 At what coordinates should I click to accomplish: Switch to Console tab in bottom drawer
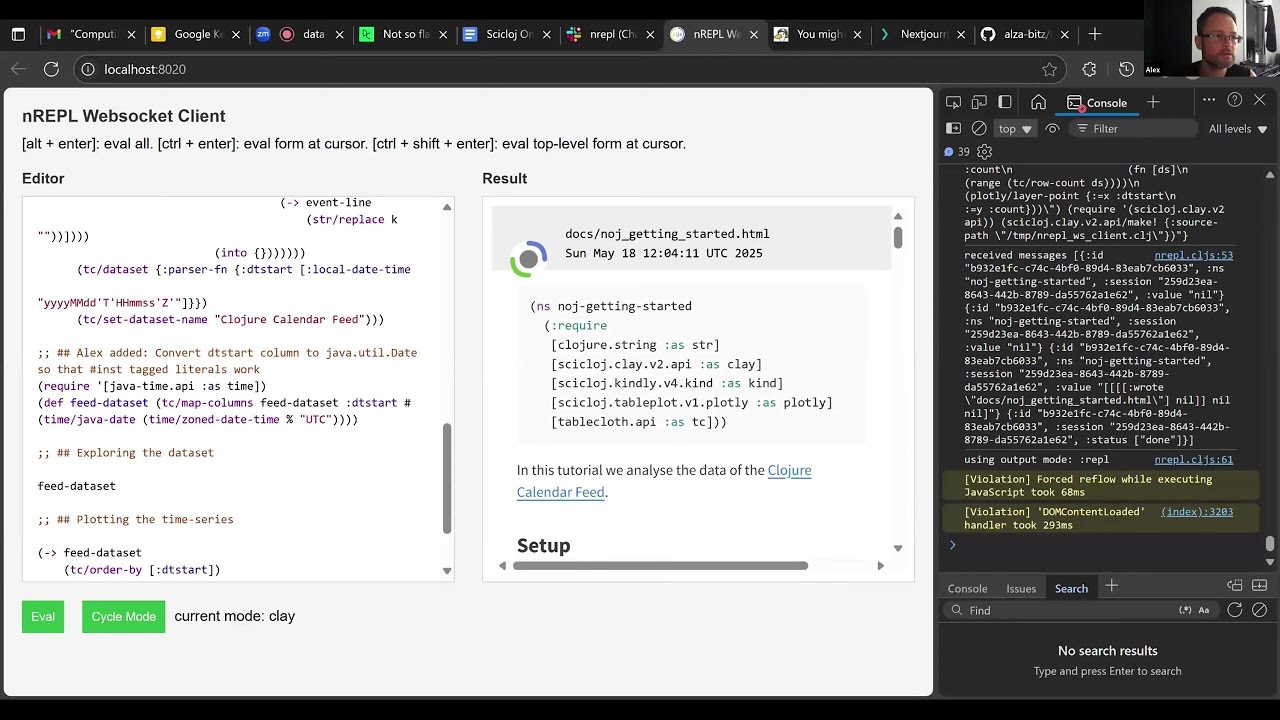point(967,588)
